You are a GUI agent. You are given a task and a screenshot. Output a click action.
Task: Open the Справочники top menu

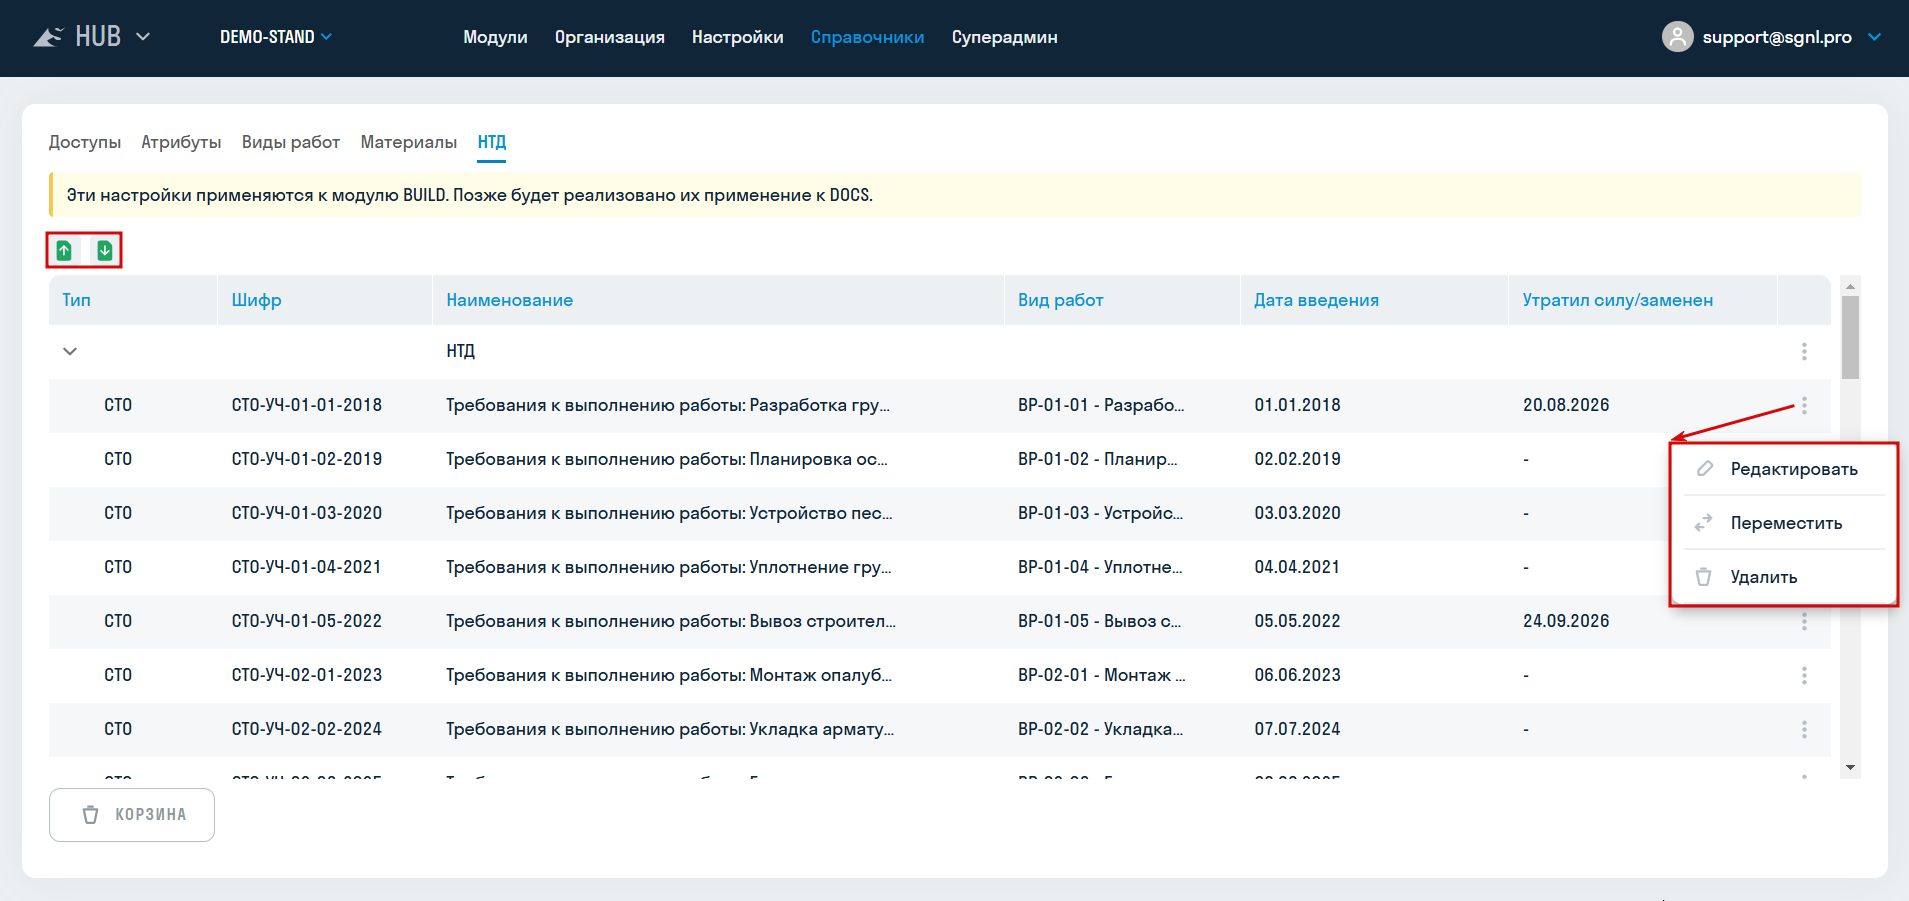point(867,37)
